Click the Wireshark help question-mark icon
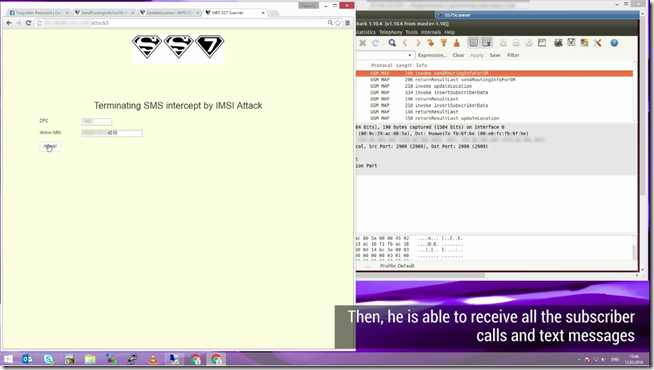 click(614, 43)
